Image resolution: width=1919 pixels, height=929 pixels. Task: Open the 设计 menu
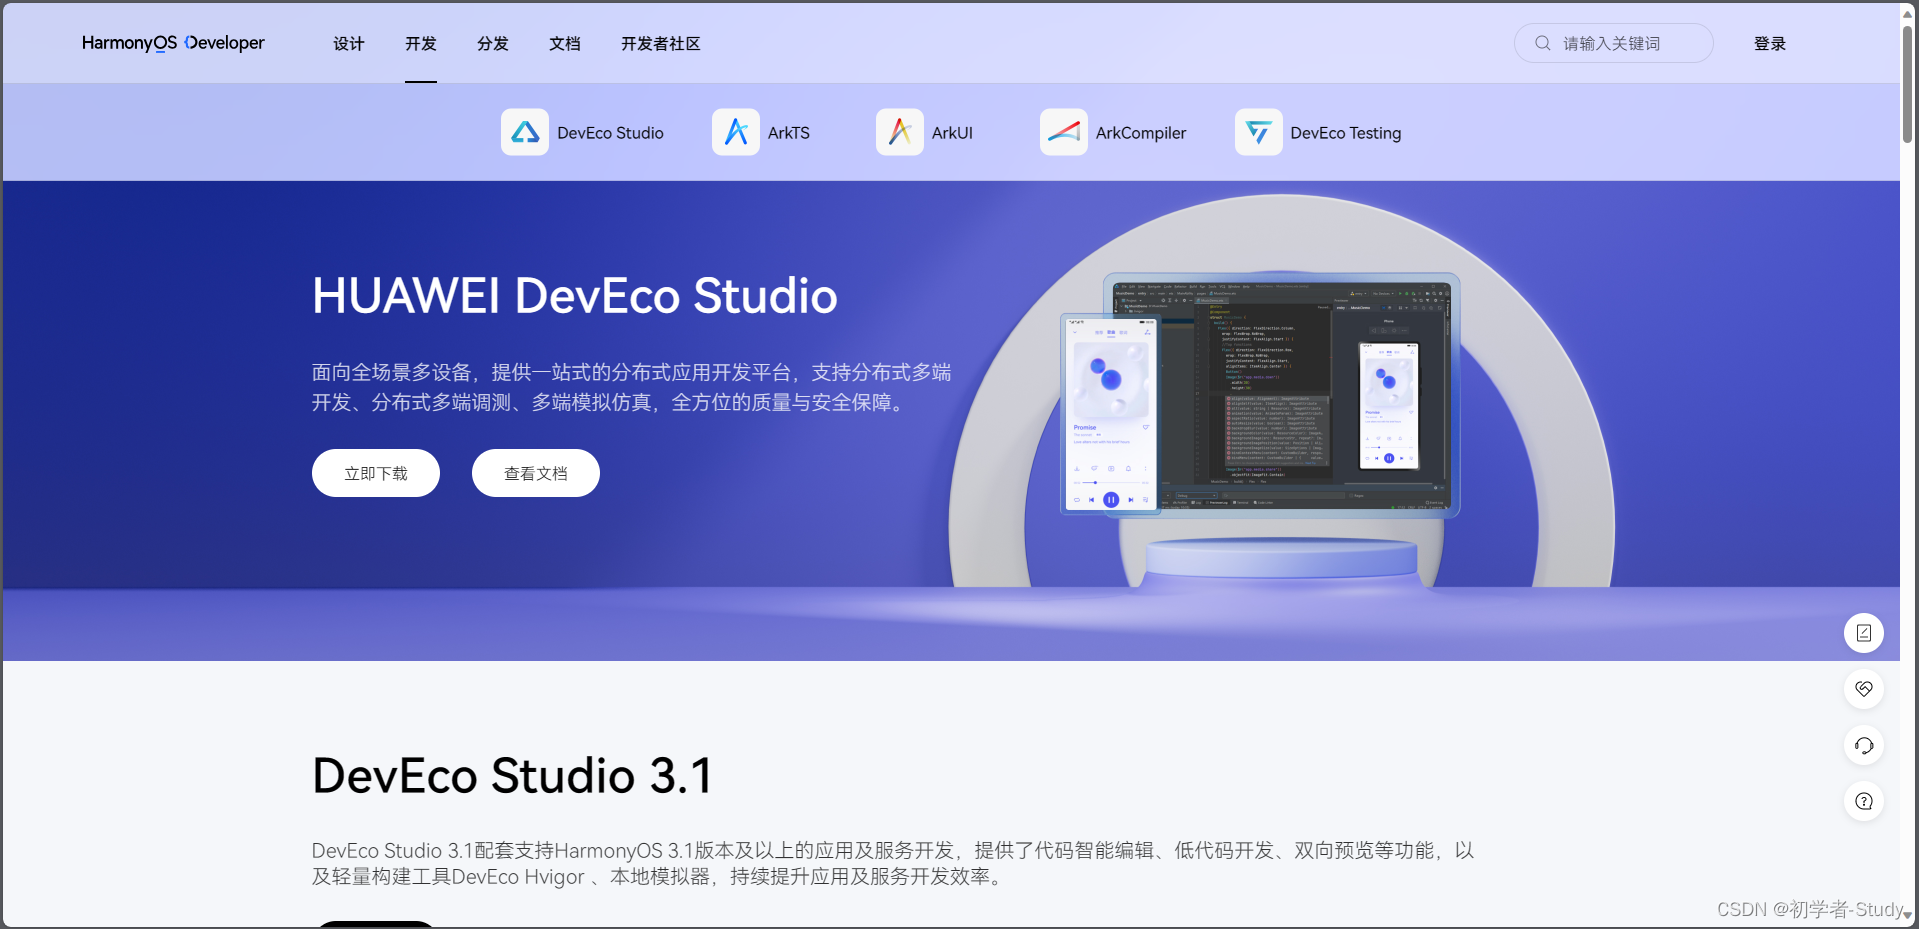(349, 44)
